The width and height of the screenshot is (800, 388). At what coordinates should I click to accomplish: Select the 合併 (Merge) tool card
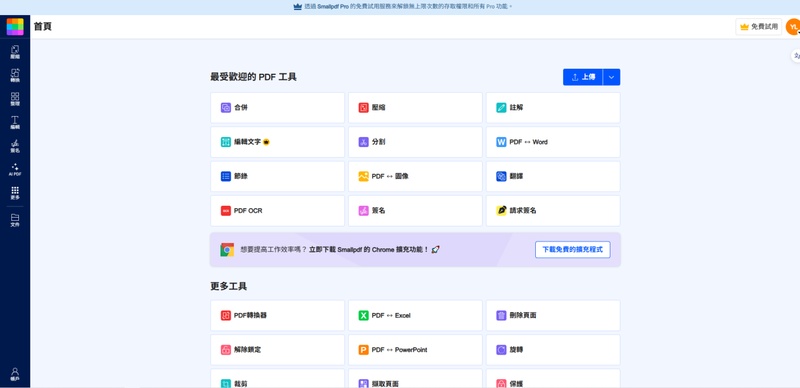278,108
